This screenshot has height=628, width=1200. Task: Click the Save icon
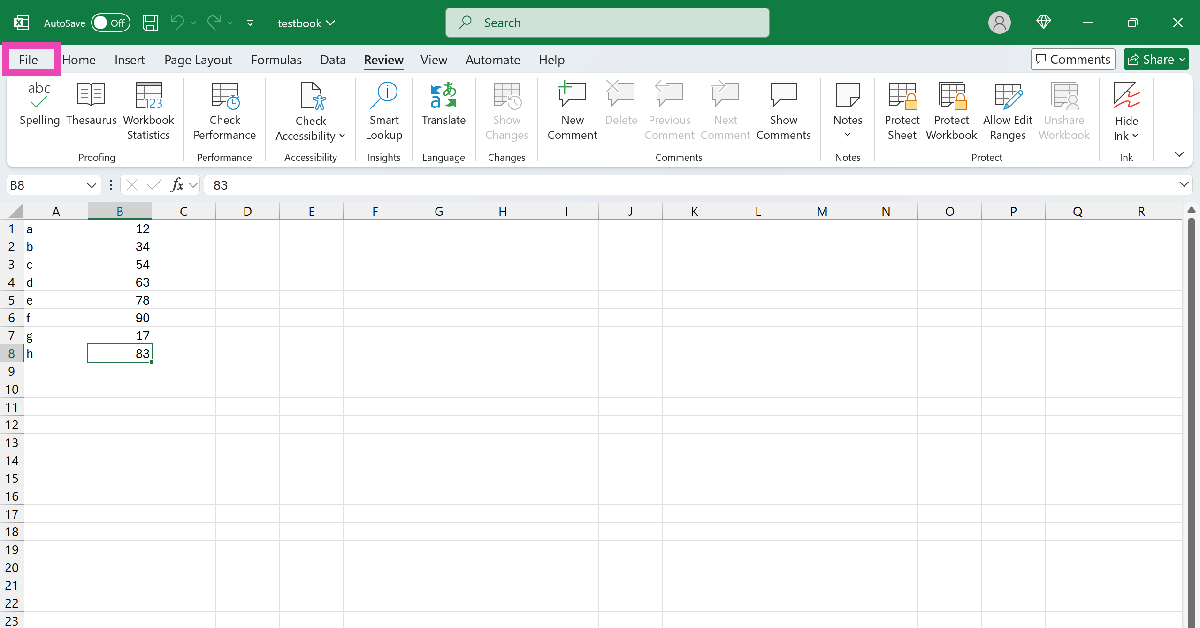[x=150, y=22]
